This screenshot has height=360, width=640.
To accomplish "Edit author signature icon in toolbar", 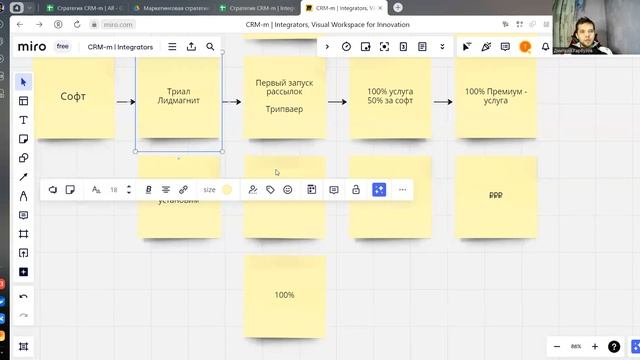I will click(x=253, y=189).
